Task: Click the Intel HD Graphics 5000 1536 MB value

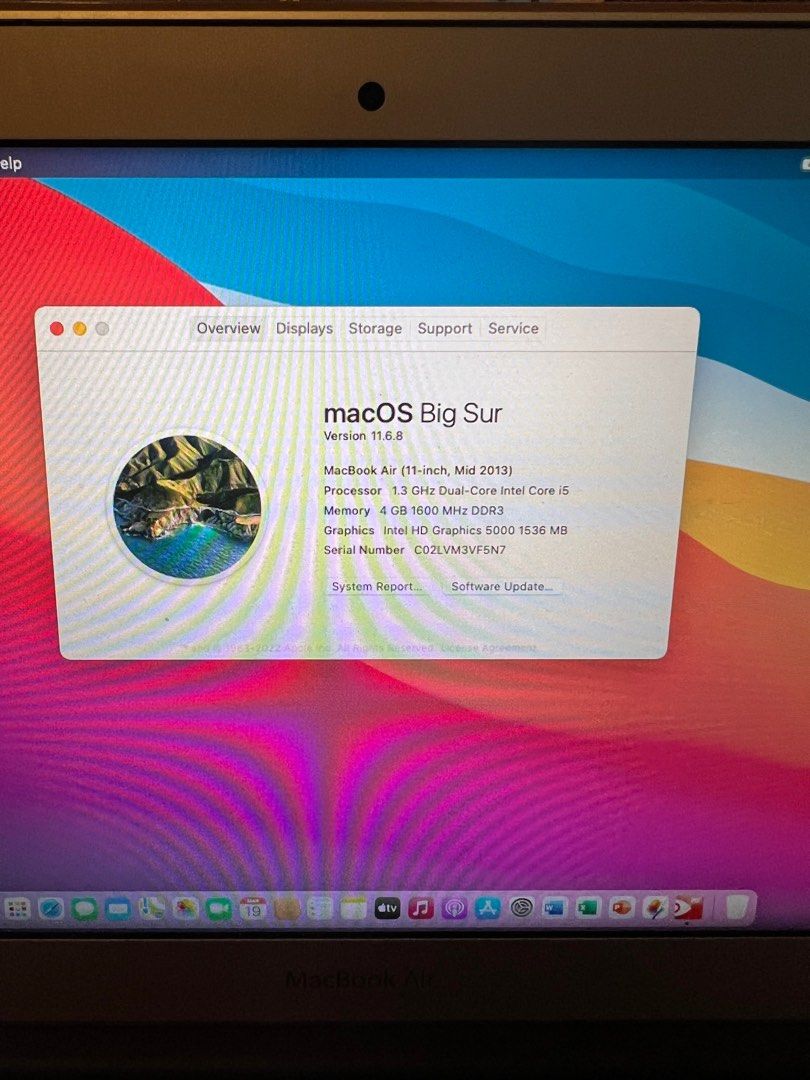Action: click(x=475, y=530)
